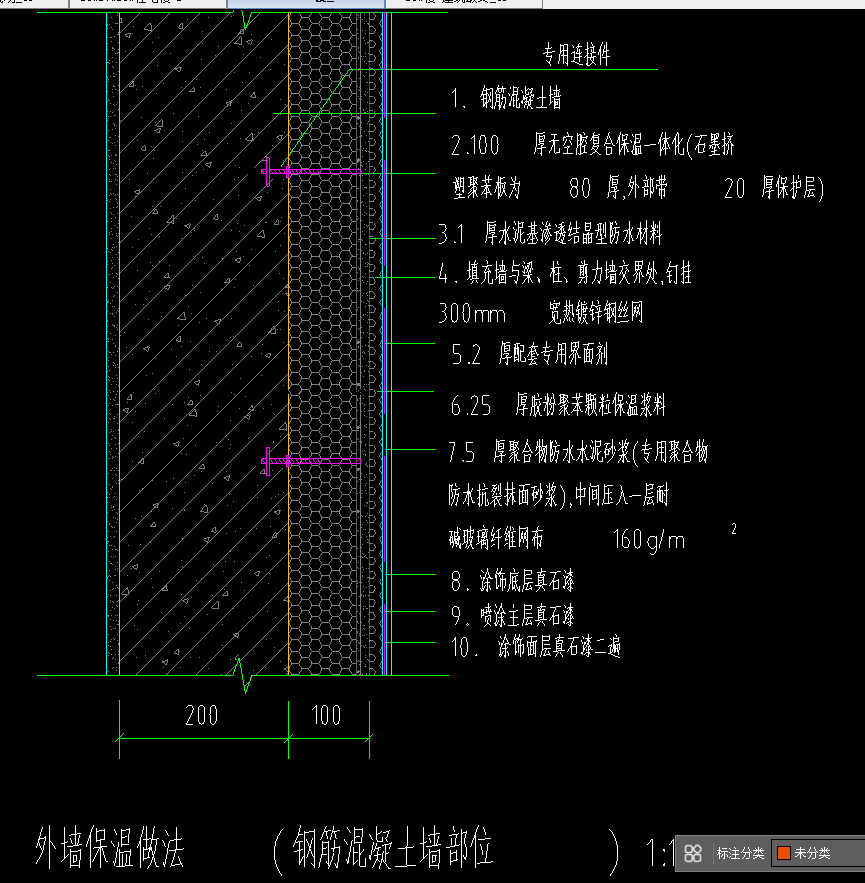The width and height of the screenshot is (865, 883).
Task: Select the '防水抗裂抹面砂浆),中间压入一层耐' line
Action: [558, 496]
